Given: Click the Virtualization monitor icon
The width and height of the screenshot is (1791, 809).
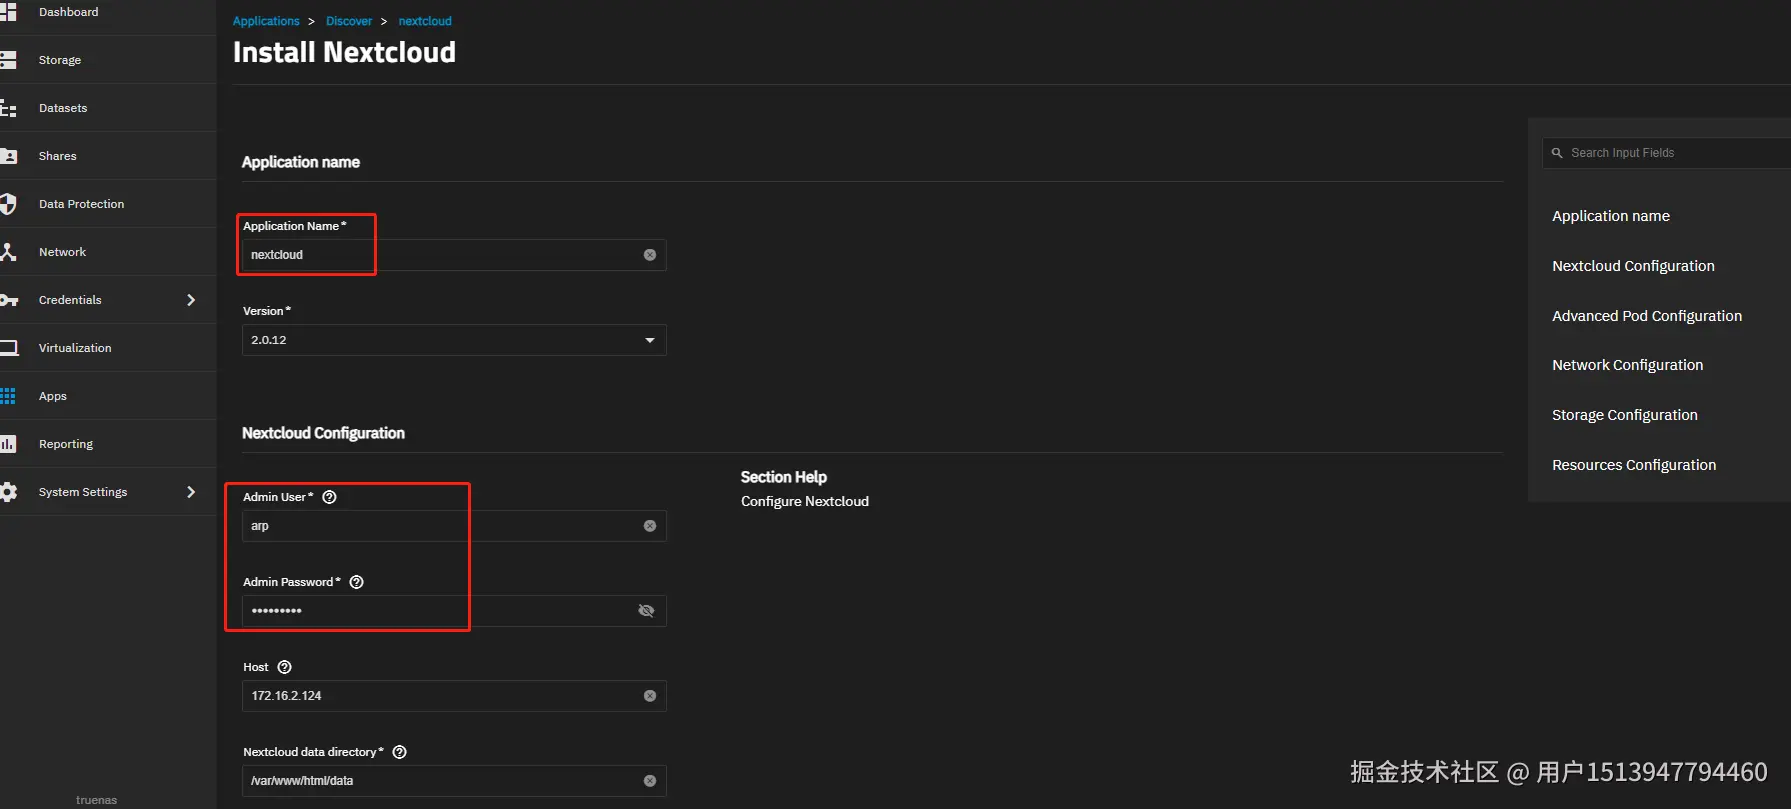Looking at the screenshot, I should pos(8,348).
